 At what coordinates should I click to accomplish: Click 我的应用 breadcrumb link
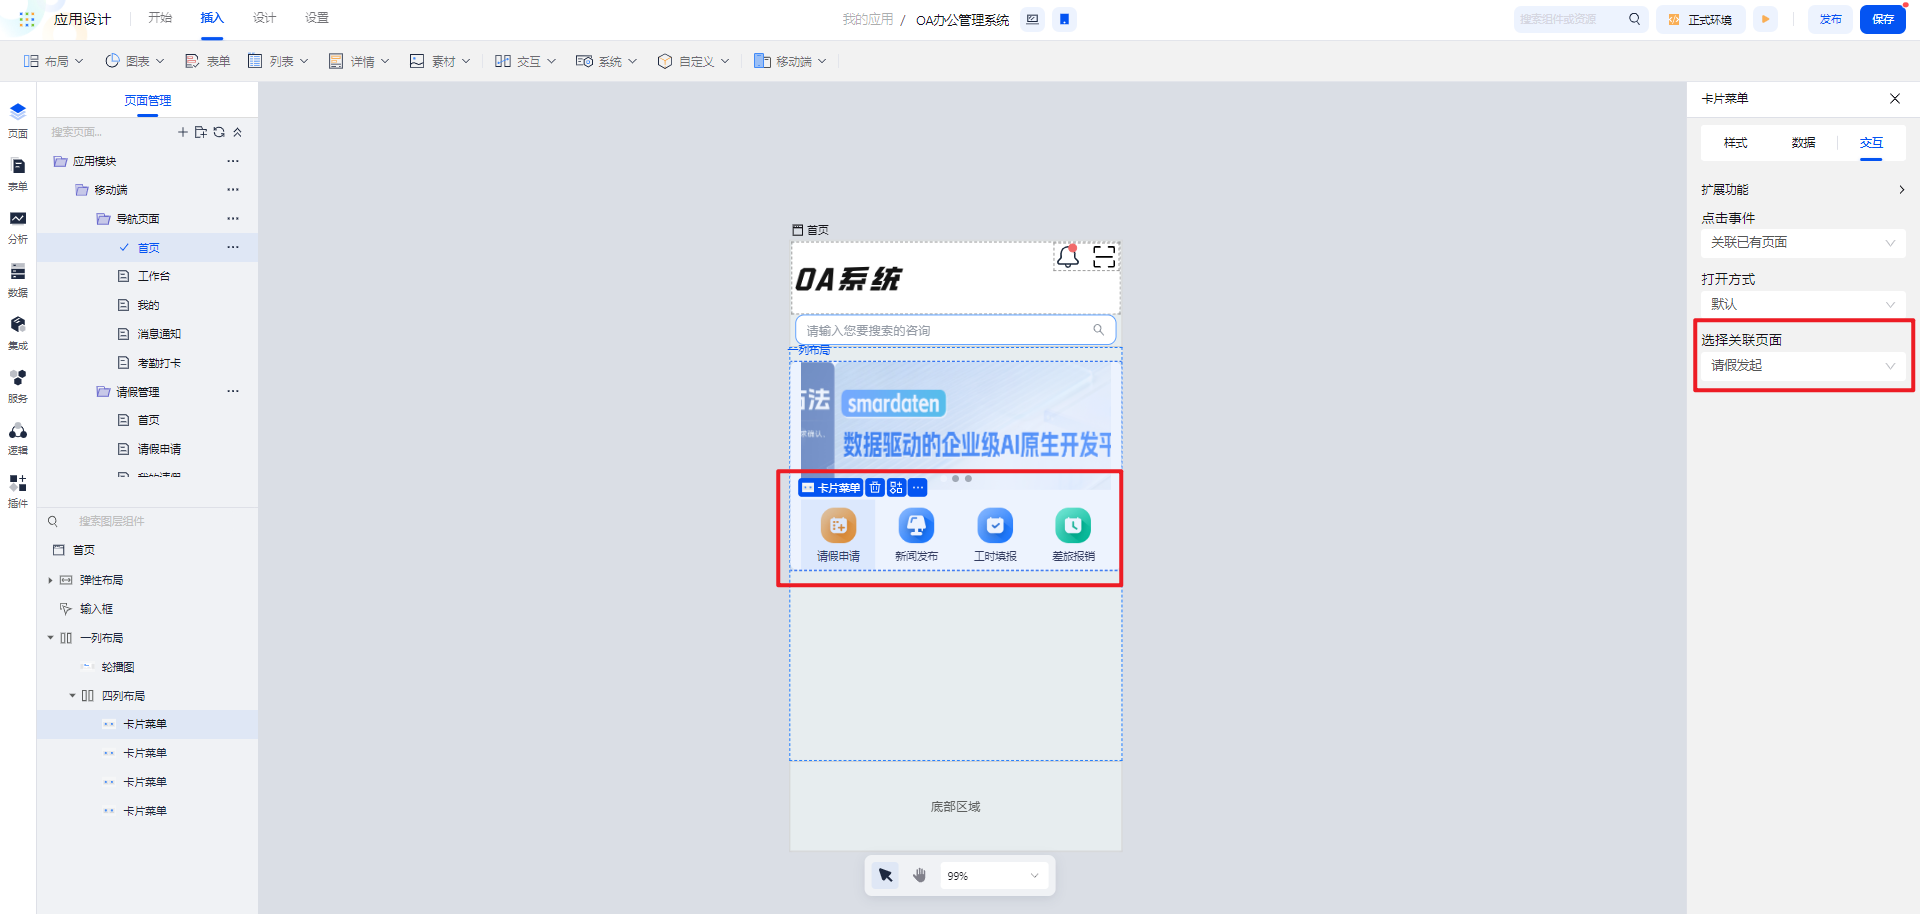(867, 19)
